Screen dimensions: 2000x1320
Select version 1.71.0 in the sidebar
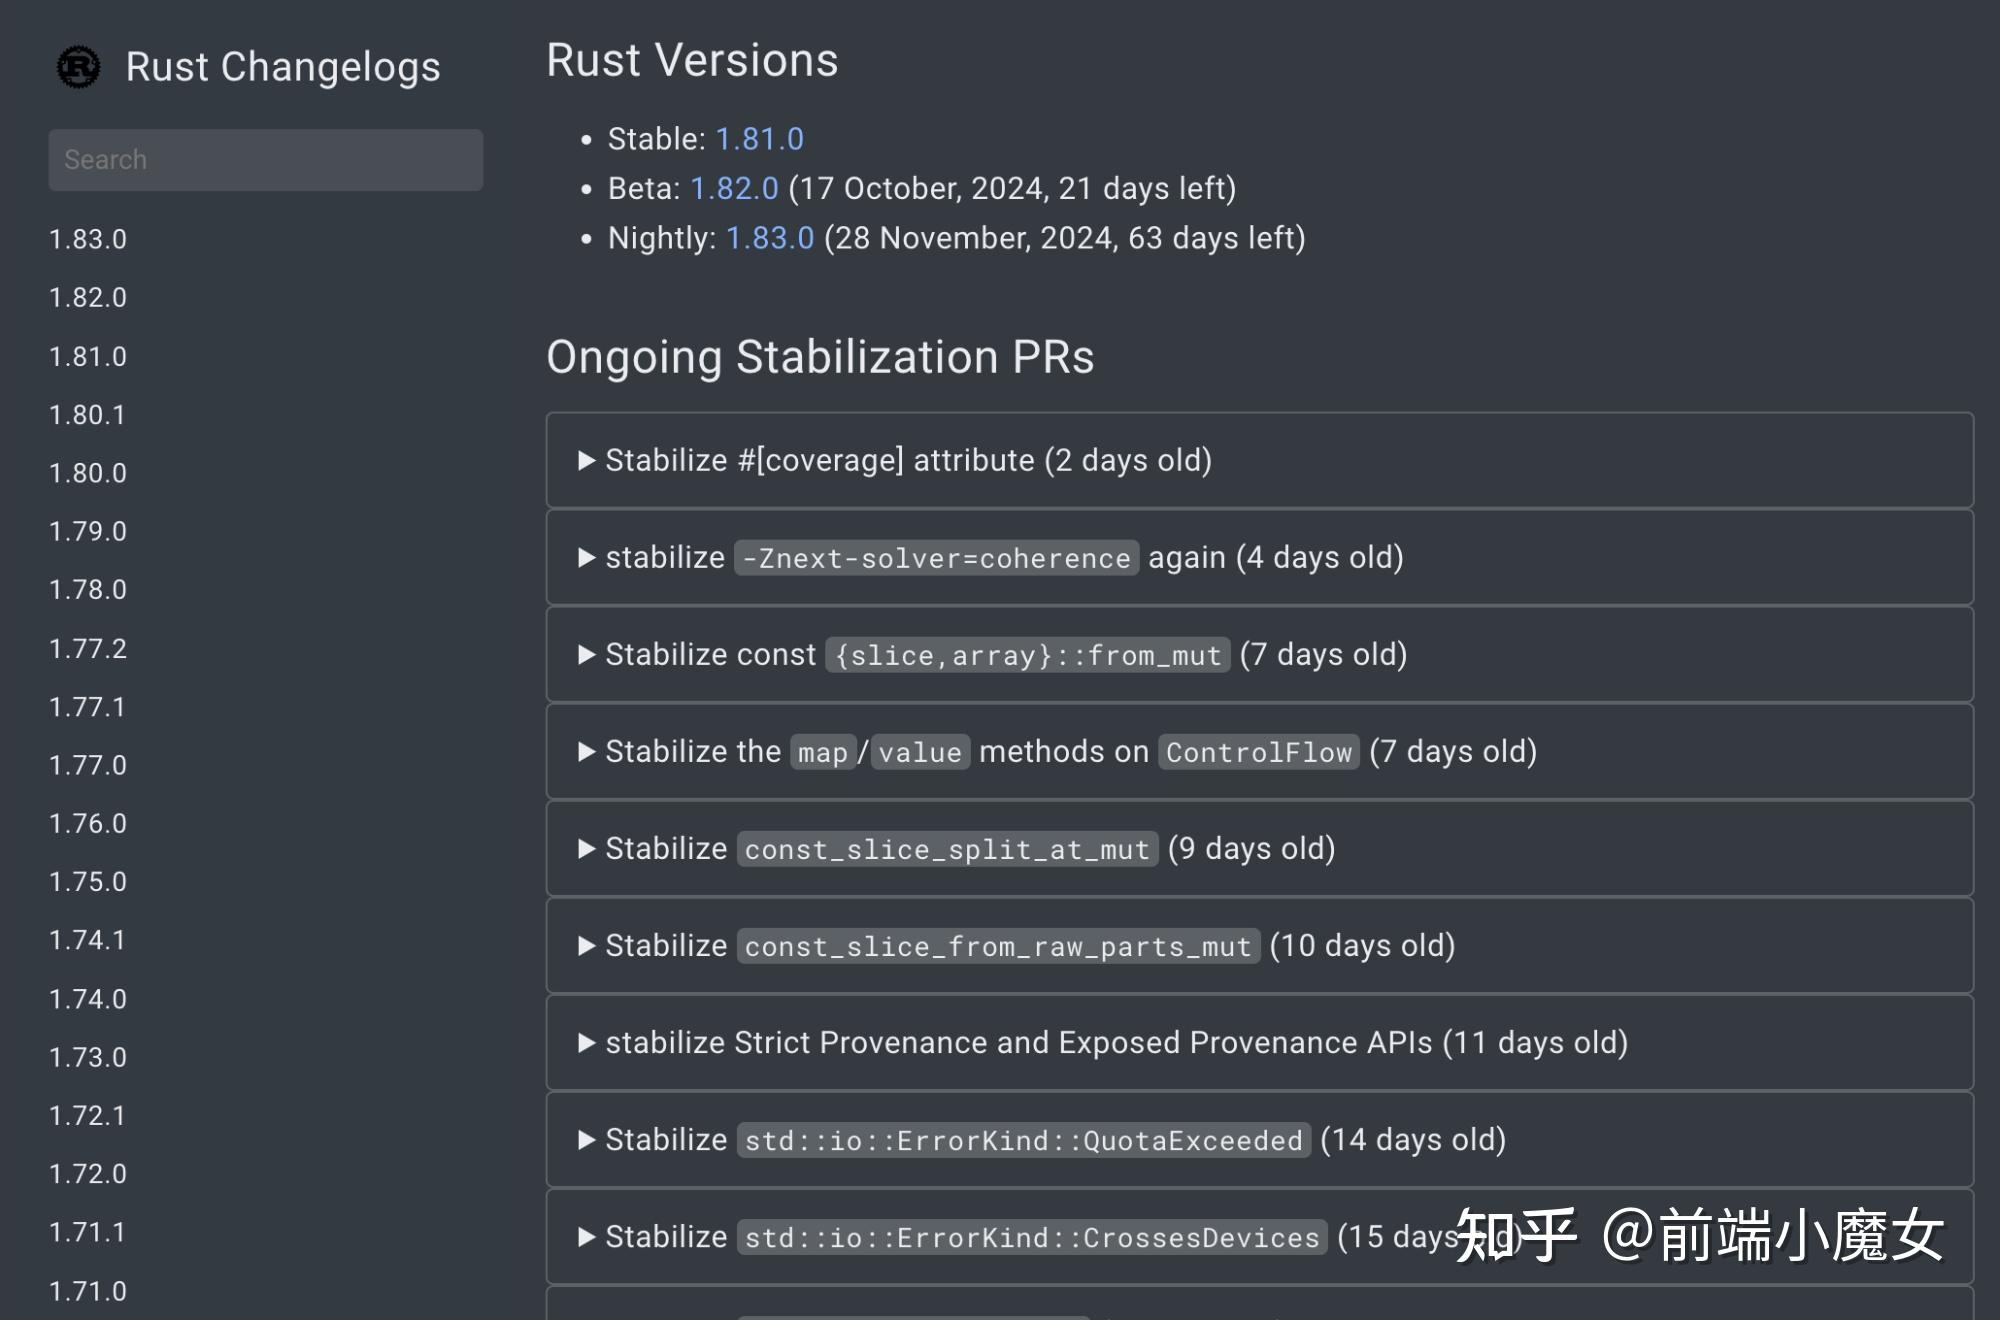click(x=87, y=1291)
